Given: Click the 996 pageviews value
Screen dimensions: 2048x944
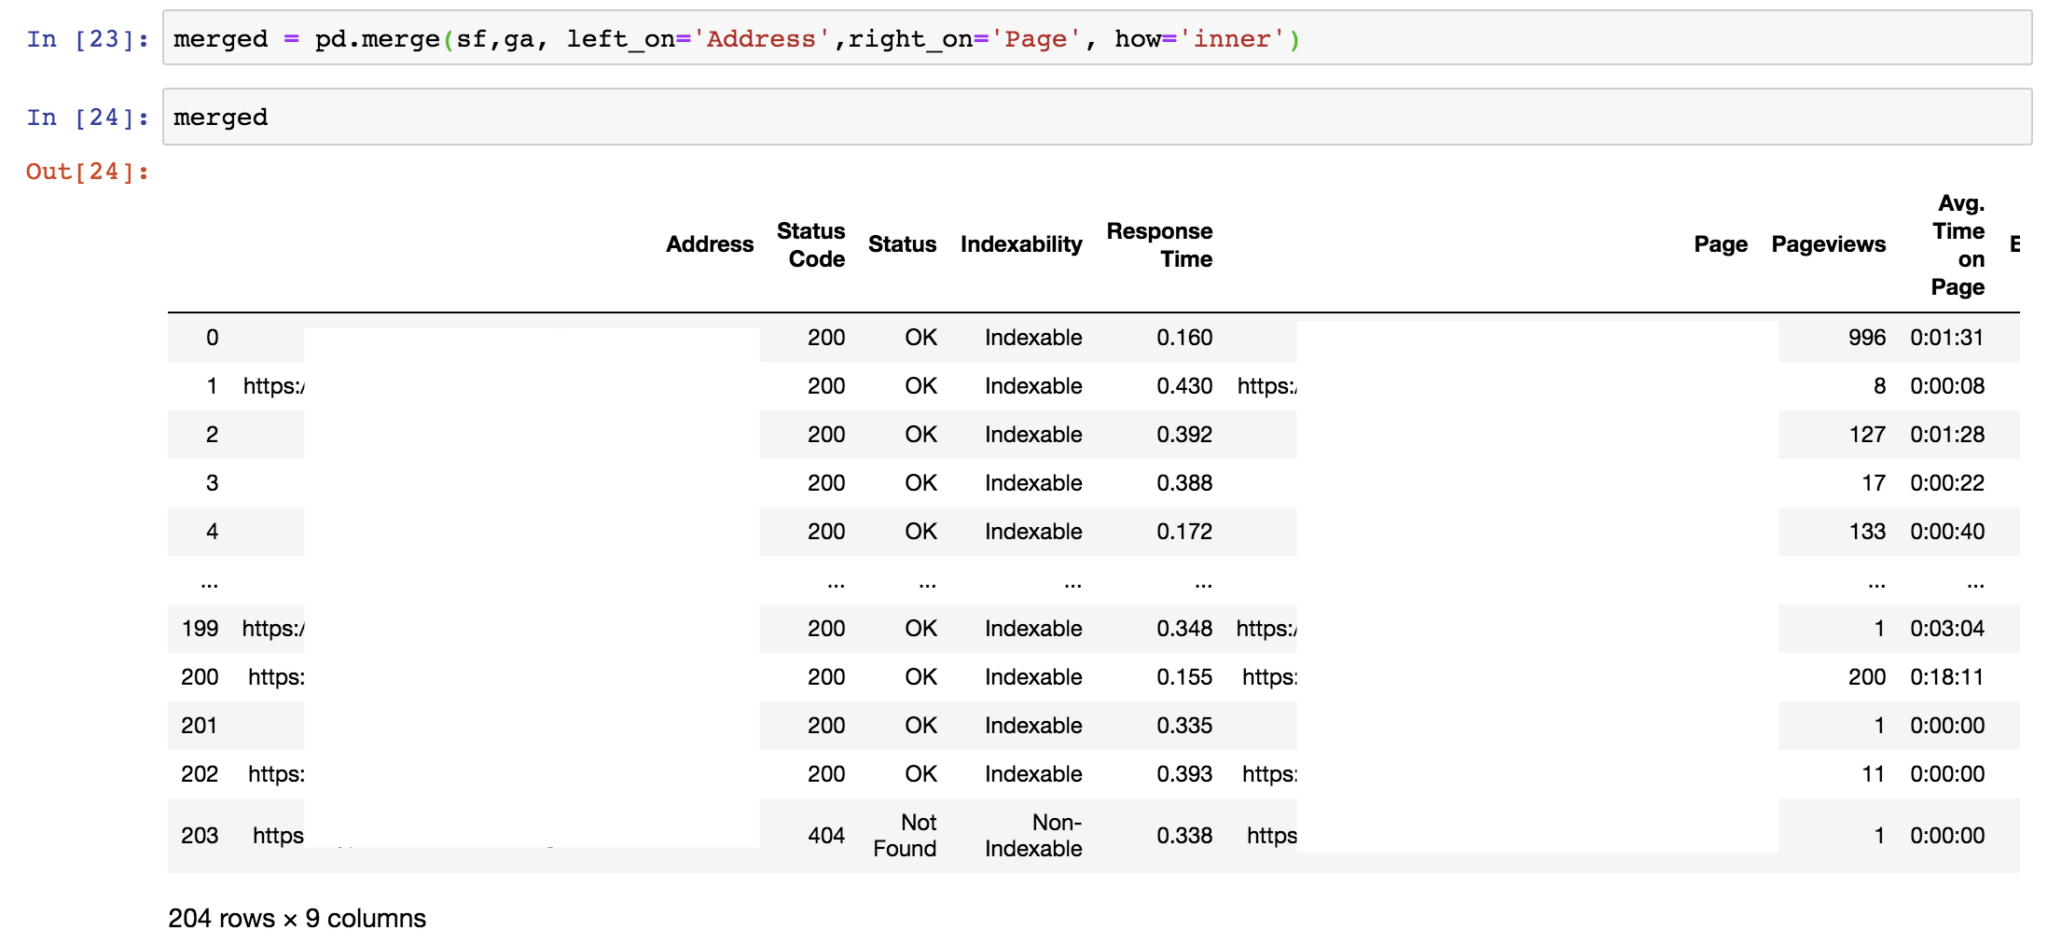Looking at the screenshot, I should [1866, 338].
